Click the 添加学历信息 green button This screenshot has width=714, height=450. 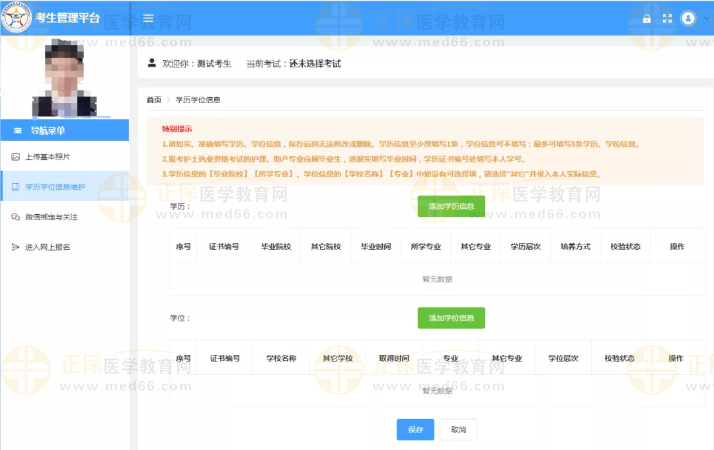tap(450, 205)
